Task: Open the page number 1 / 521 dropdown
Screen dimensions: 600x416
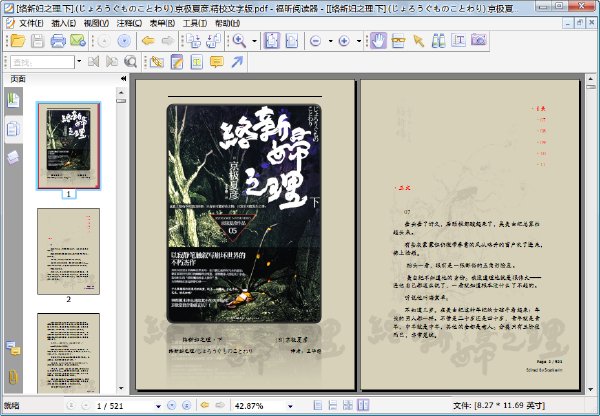Action: pyautogui.click(x=158, y=406)
